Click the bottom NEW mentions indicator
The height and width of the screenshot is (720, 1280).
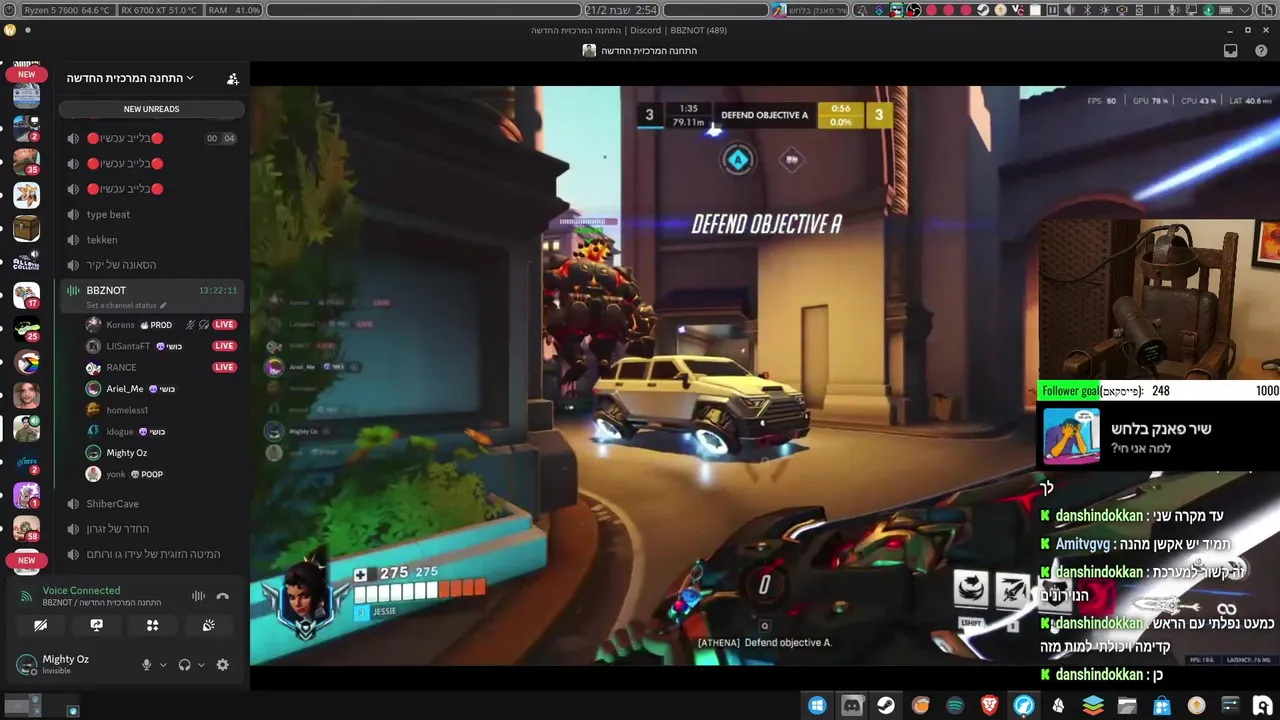click(x=27, y=560)
